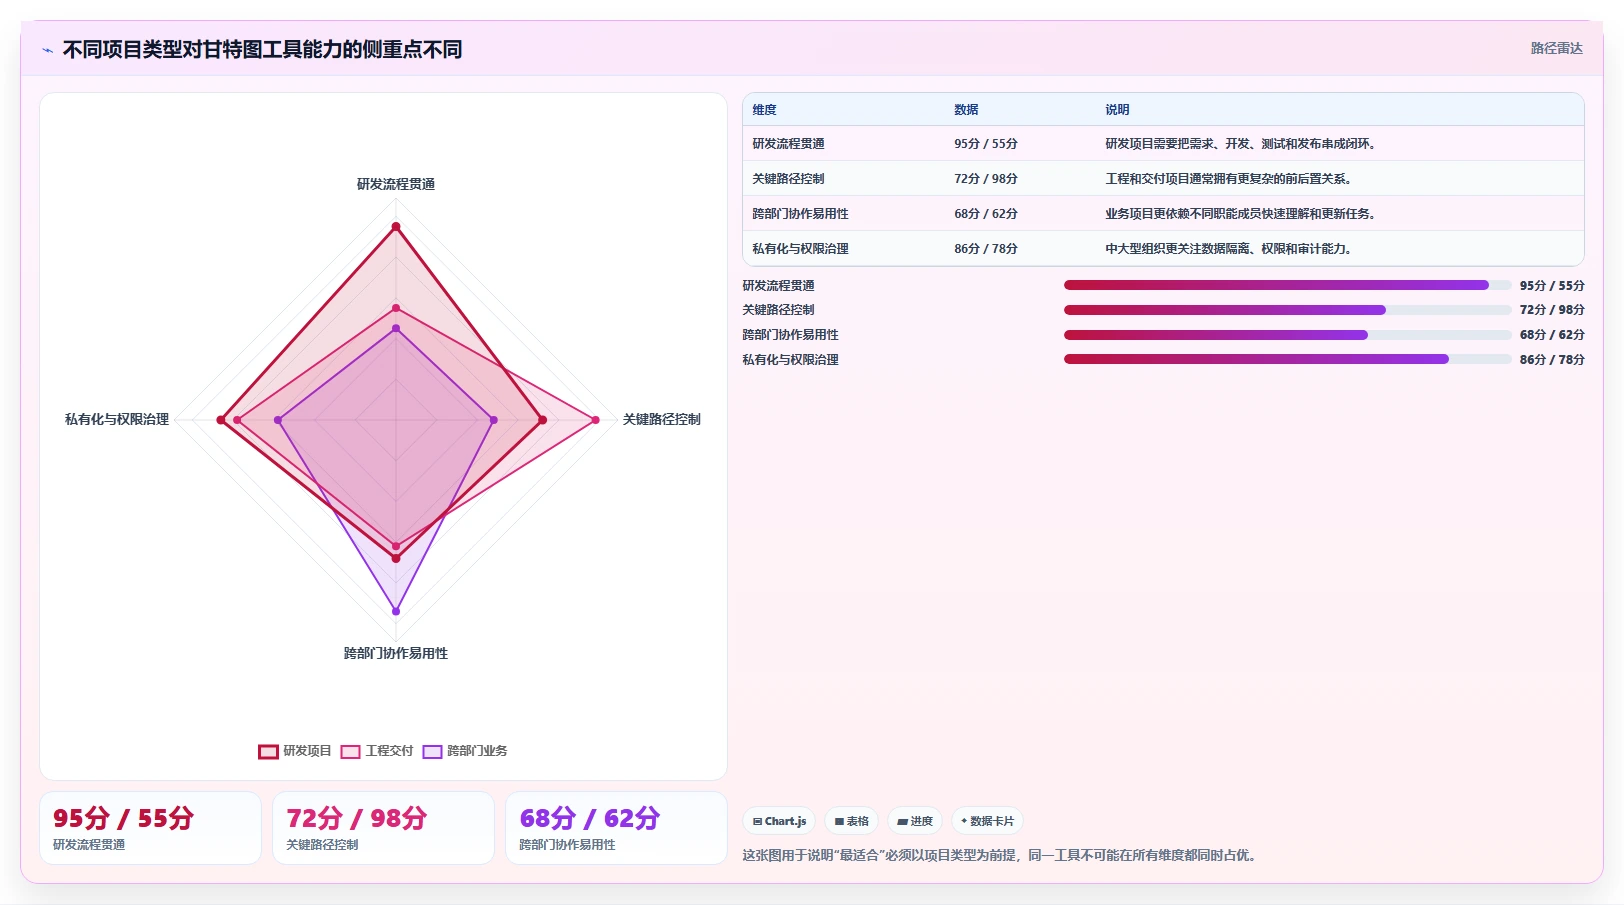Toggle the 研发项目 legend swatch
Viewport: 1624px width, 905px height.
click(268, 751)
